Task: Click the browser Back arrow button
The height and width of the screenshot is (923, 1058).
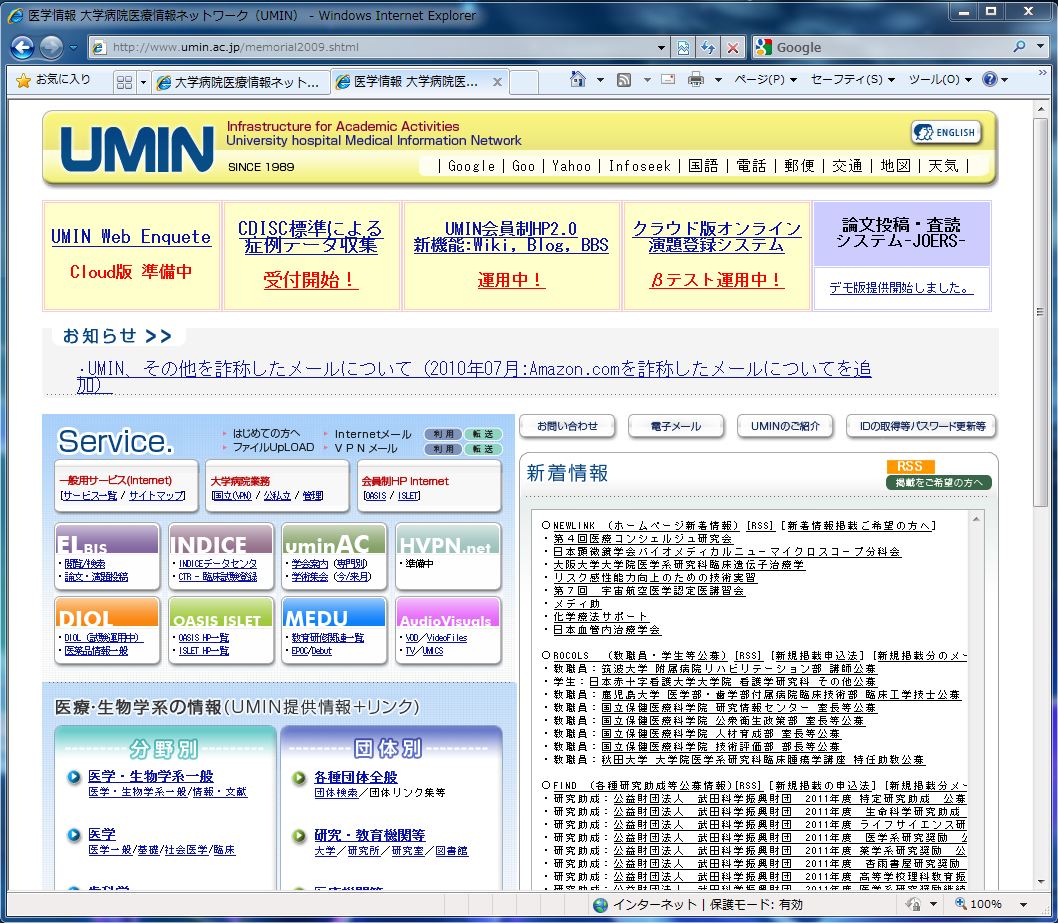Action: [23, 47]
